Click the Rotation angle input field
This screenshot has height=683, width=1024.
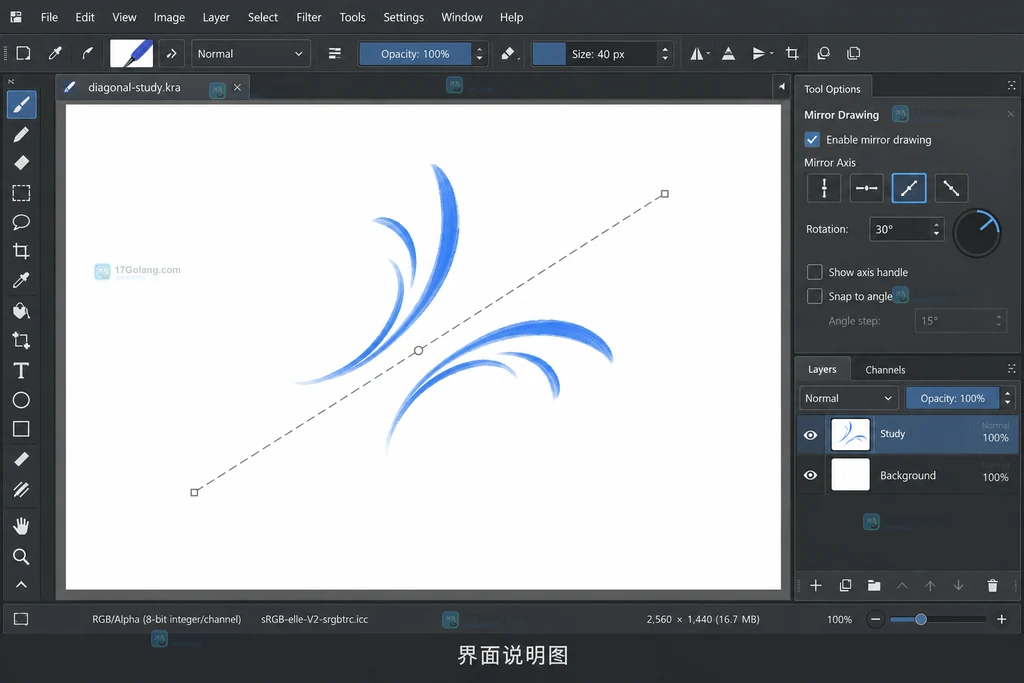coord(906,229)
